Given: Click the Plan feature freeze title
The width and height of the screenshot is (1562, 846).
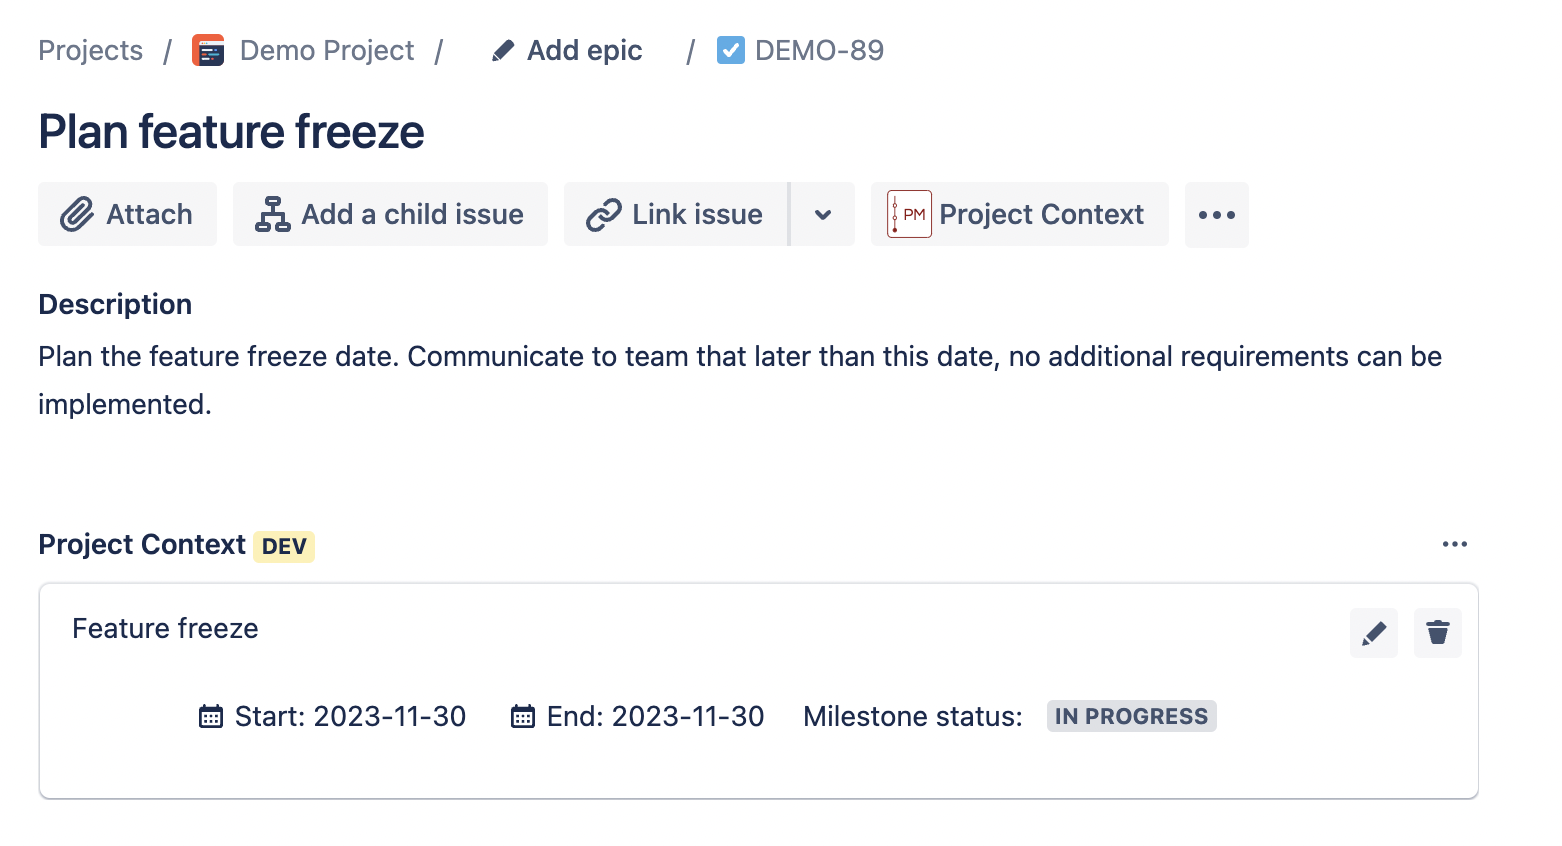Looking at the screenshot, I should tap(231, 132).
